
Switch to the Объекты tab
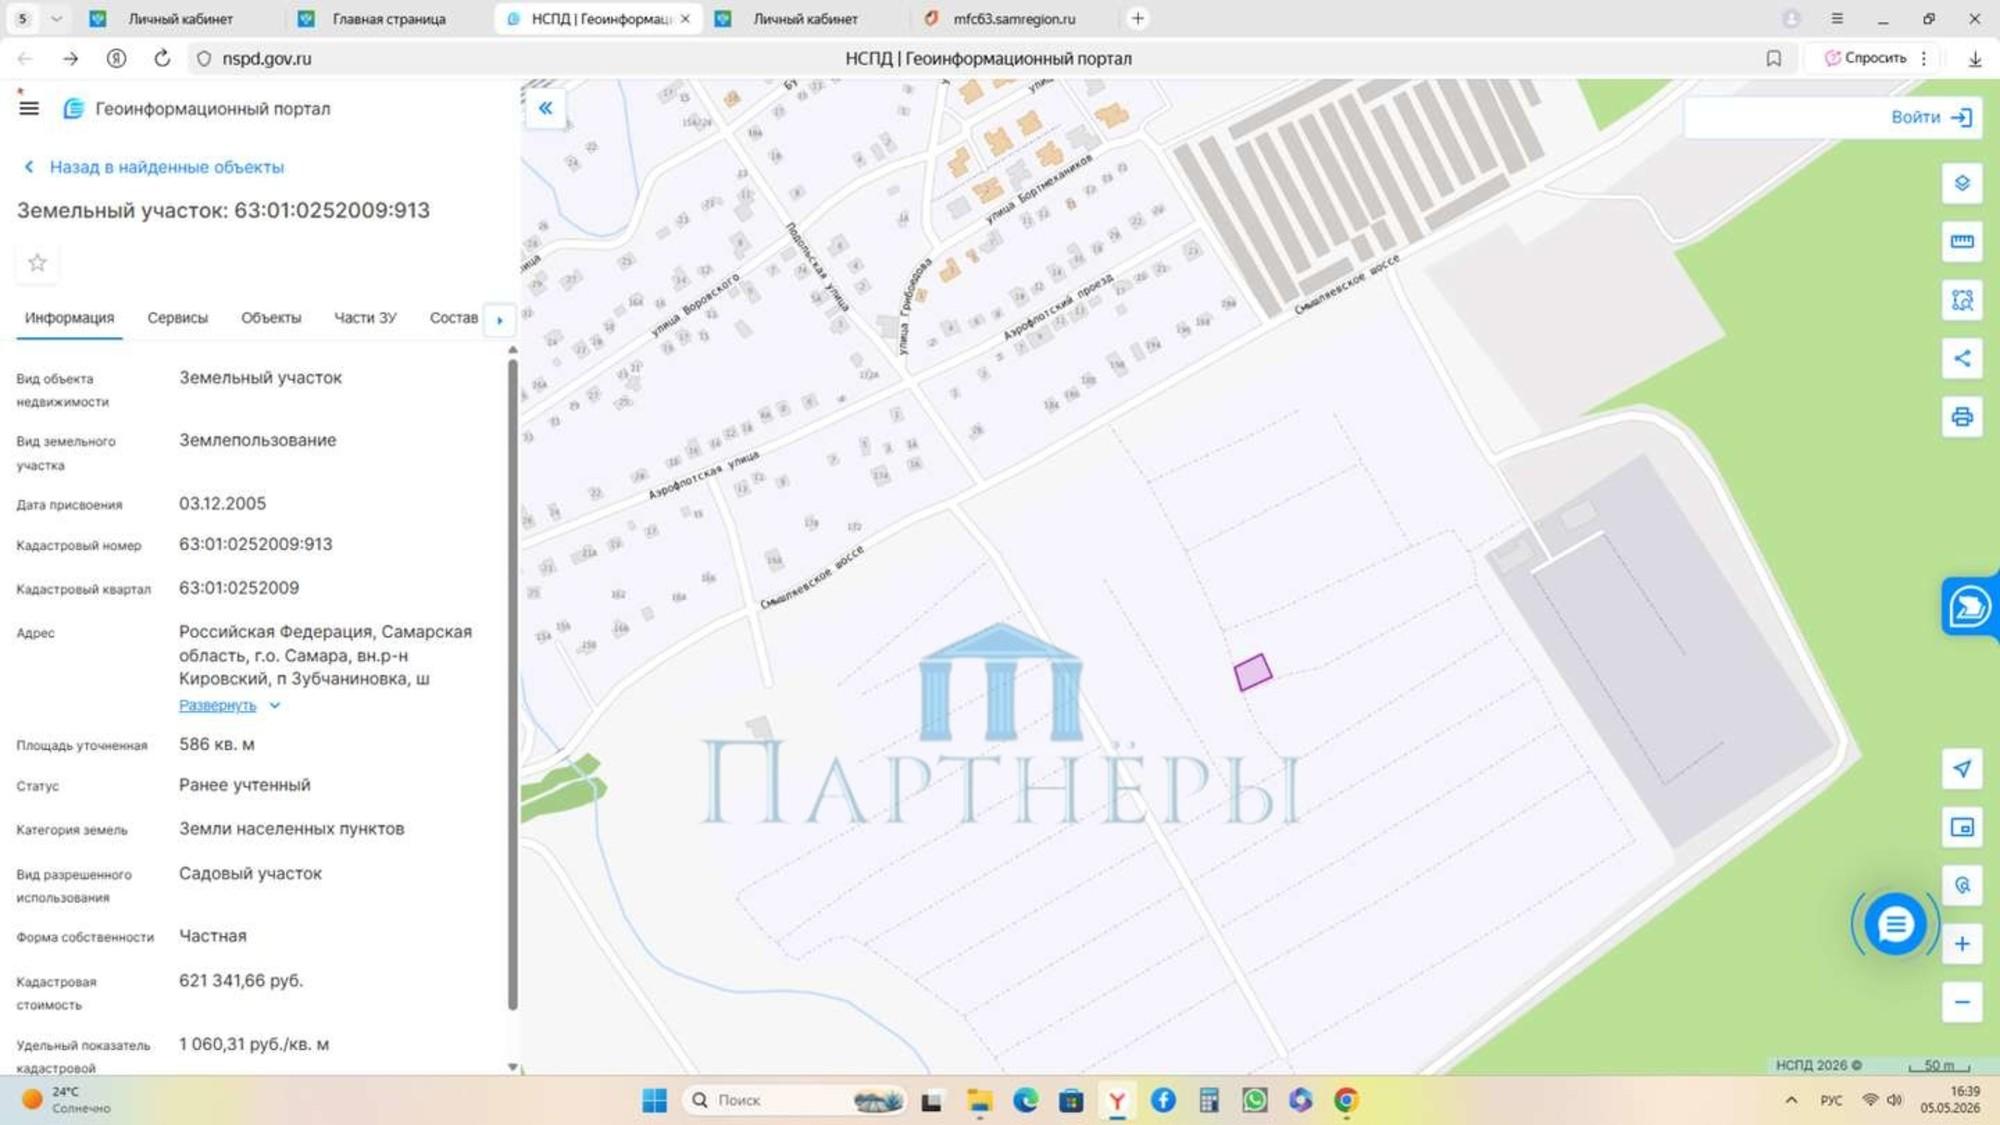pyautogui.click(x=271, y=318)
